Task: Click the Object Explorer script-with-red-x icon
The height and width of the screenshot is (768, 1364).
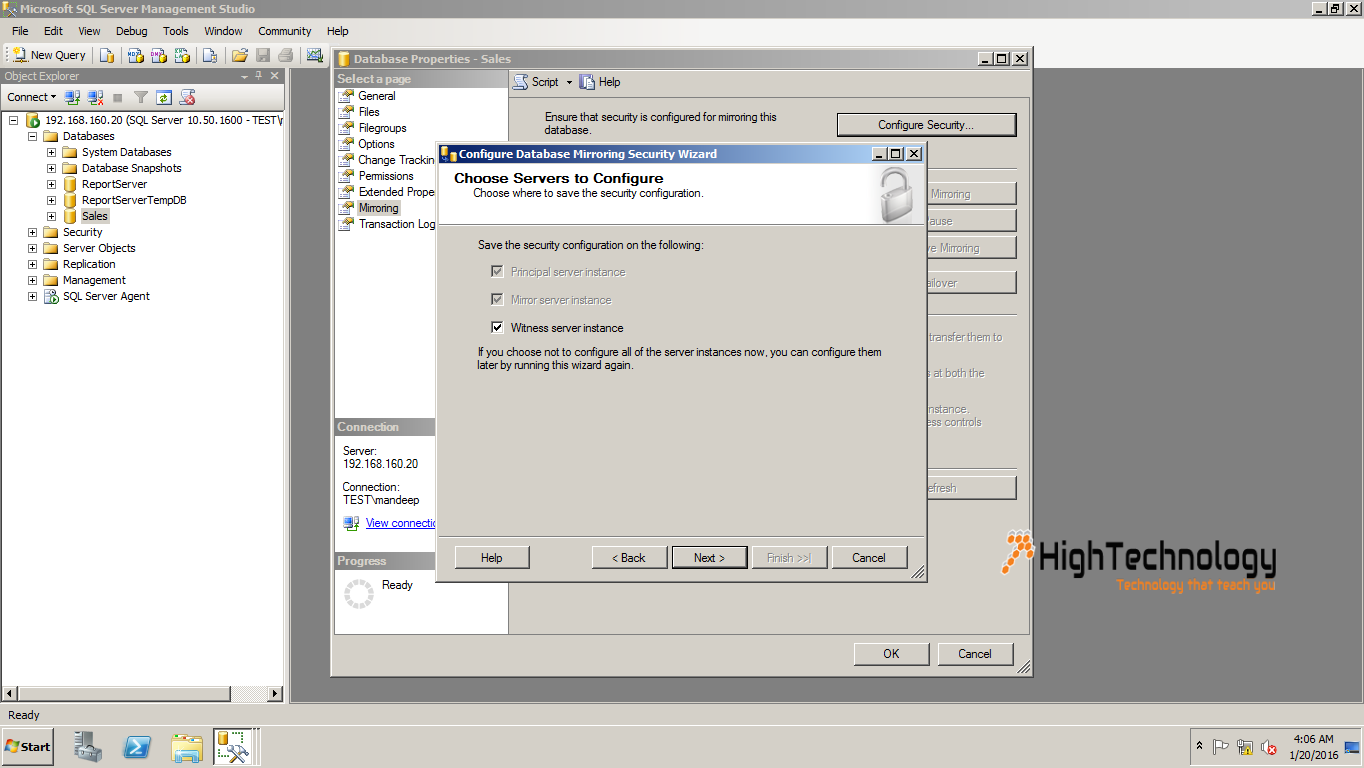Action: 187,97
